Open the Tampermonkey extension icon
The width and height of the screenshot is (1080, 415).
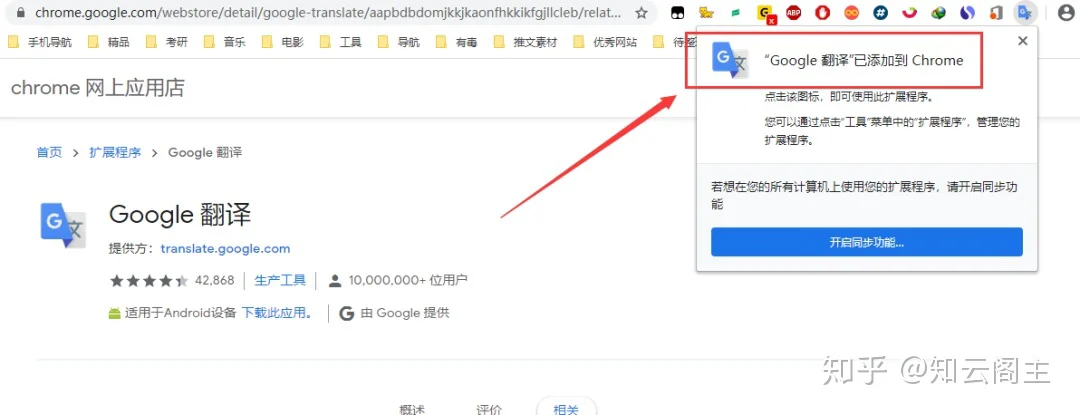pos(678,12)
